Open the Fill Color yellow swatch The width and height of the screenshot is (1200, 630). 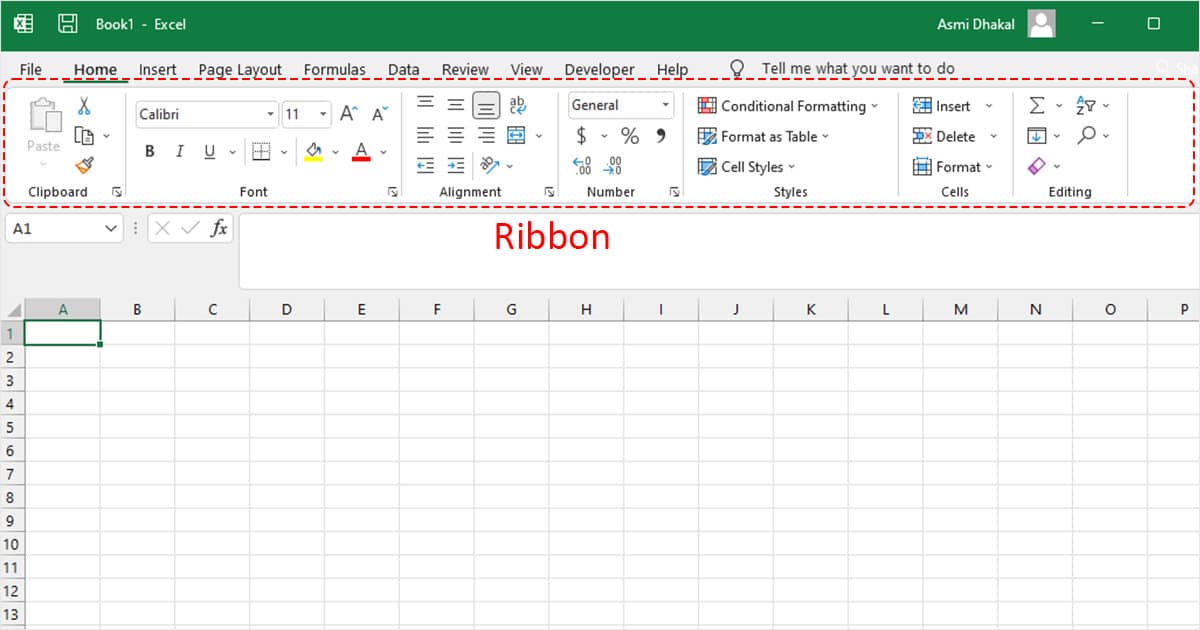[x=314, y=151]
